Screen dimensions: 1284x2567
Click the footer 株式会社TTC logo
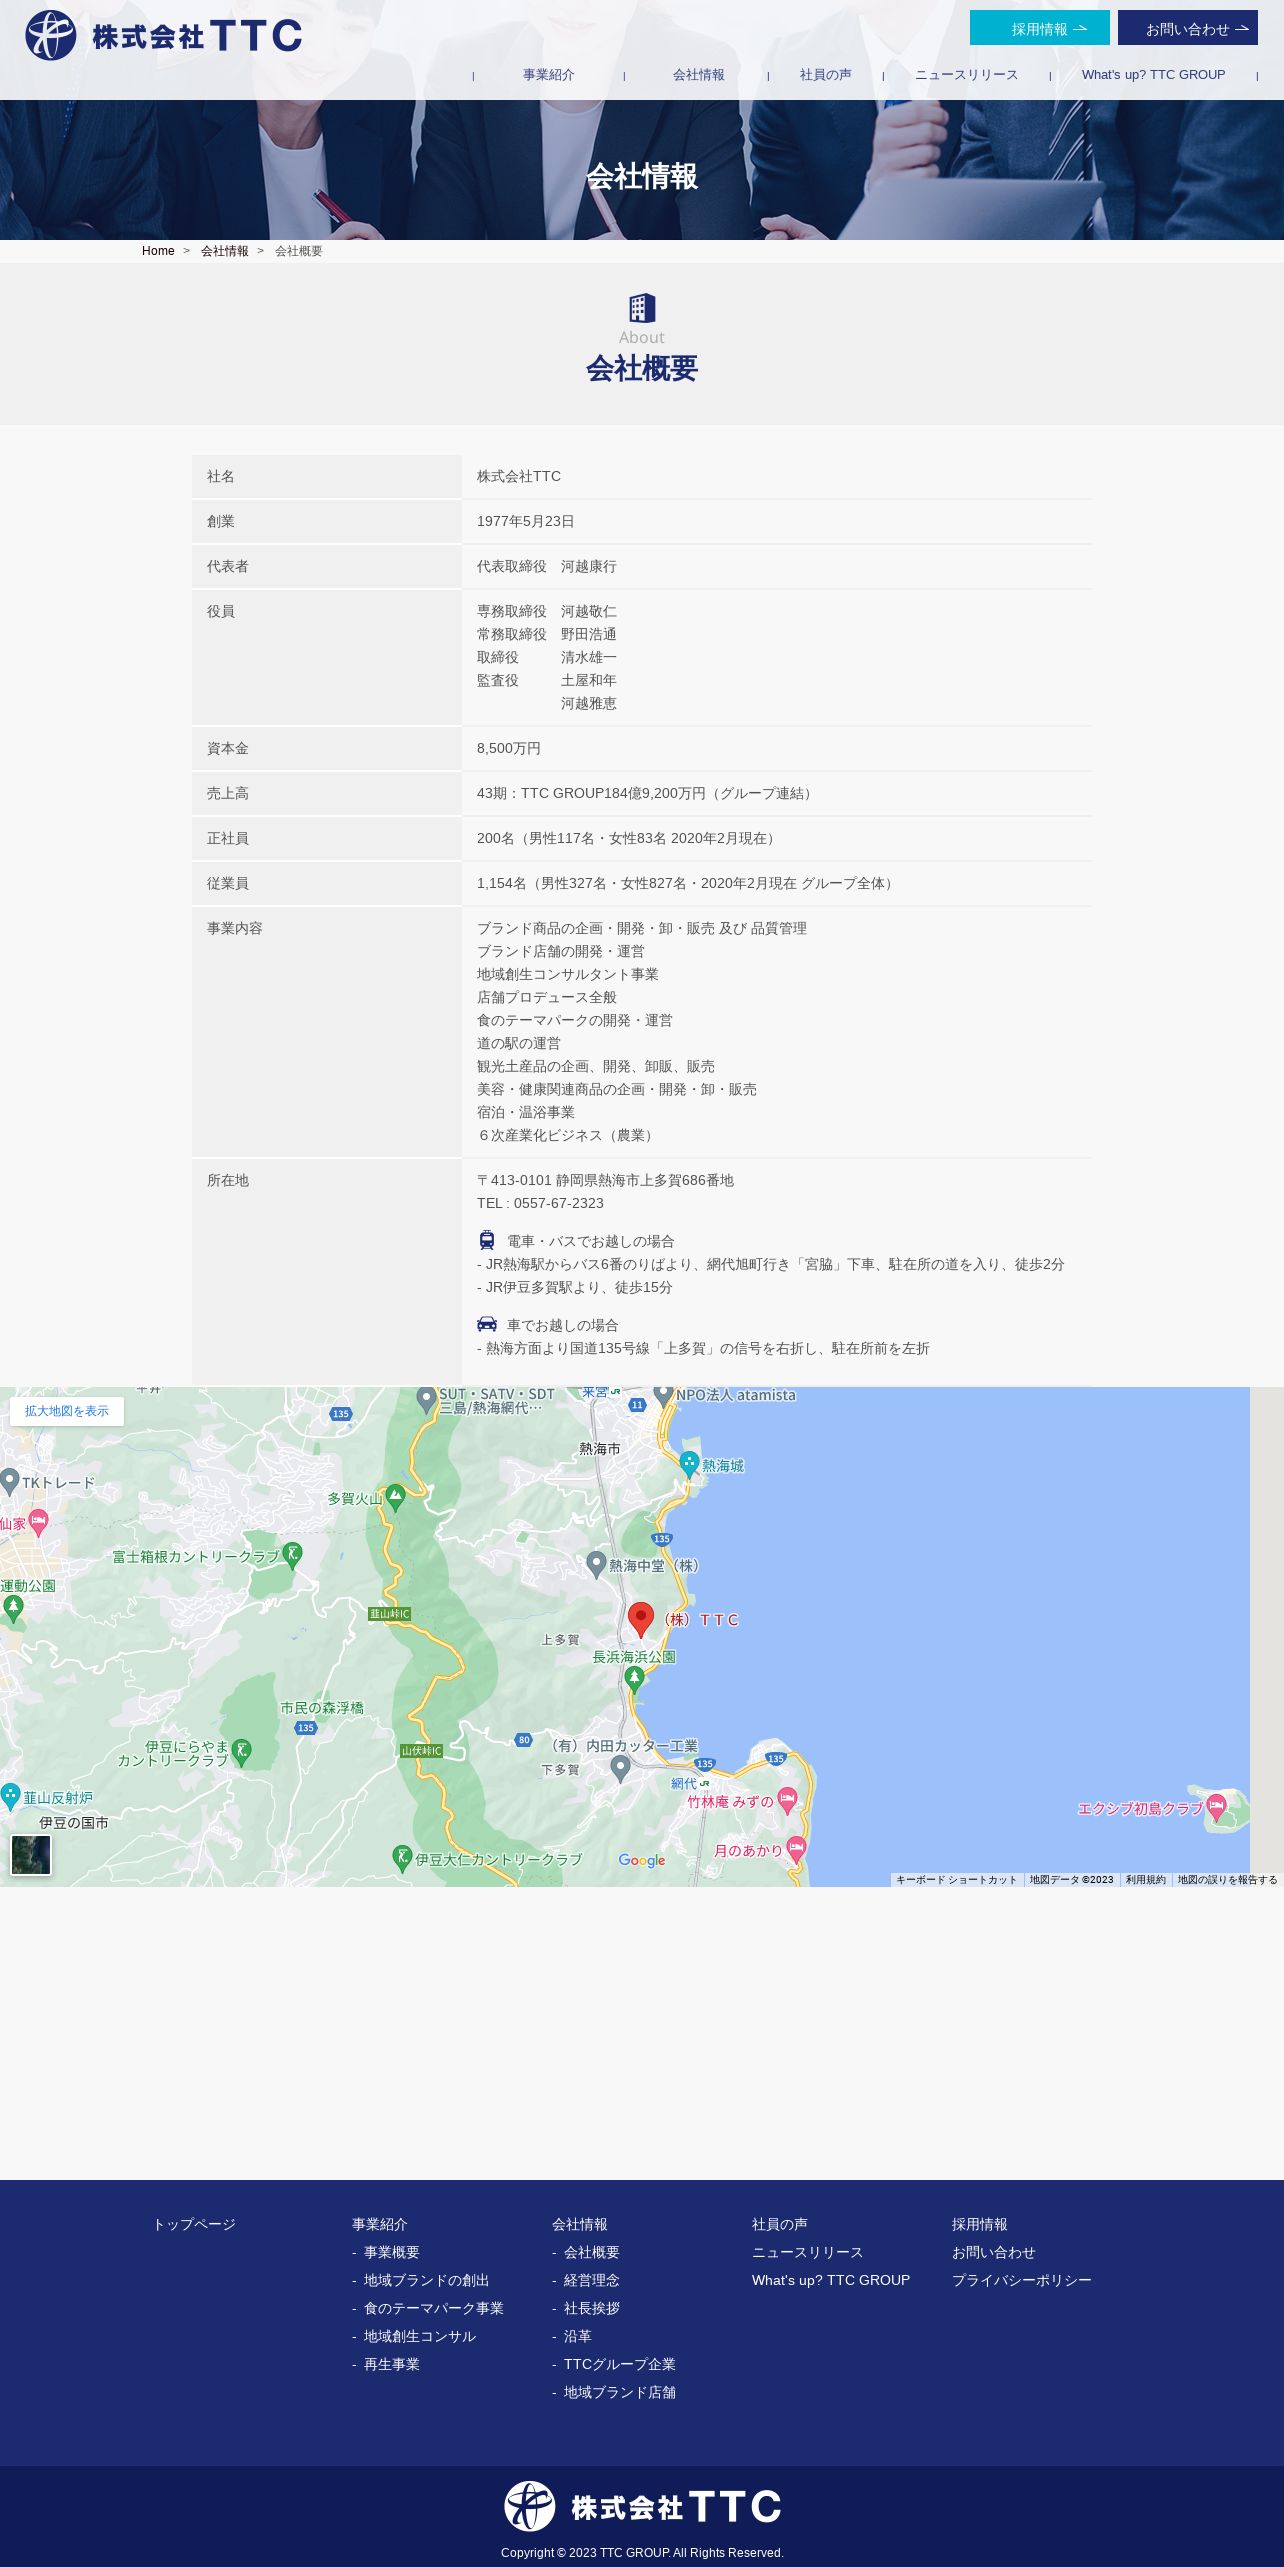click(642, 2506)
